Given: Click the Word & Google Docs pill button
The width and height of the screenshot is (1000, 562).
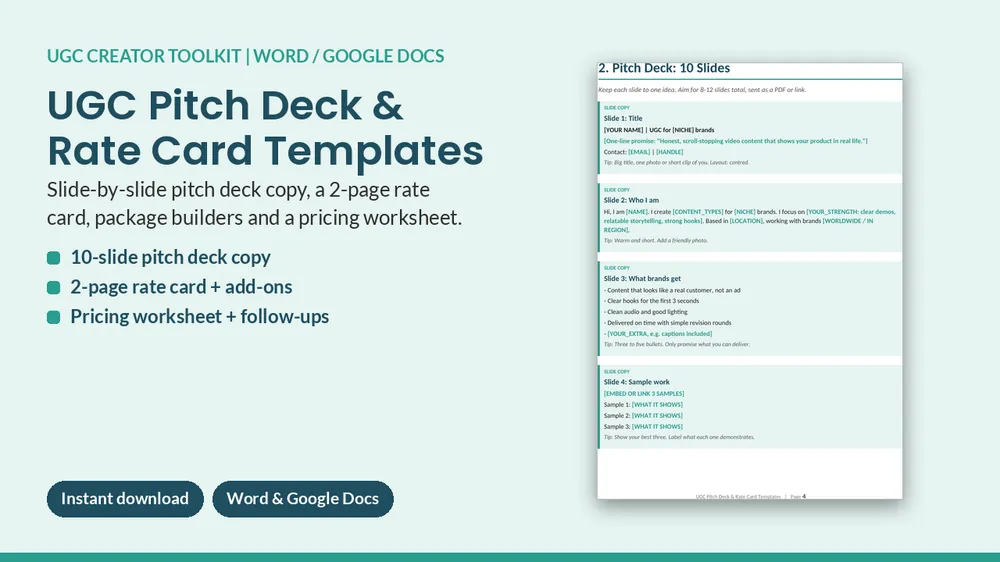Looking at the screenshot, I should (x=303, y=499).
